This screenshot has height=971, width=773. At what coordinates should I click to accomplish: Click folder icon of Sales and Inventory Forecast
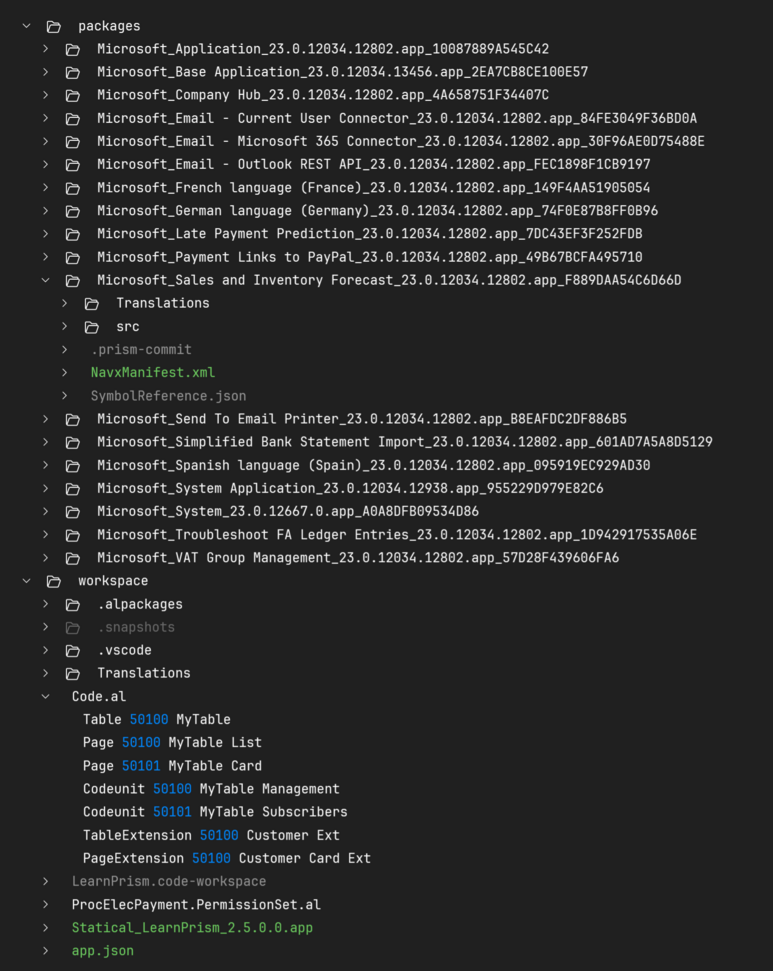pyautogui.click(x=73, y=281)
